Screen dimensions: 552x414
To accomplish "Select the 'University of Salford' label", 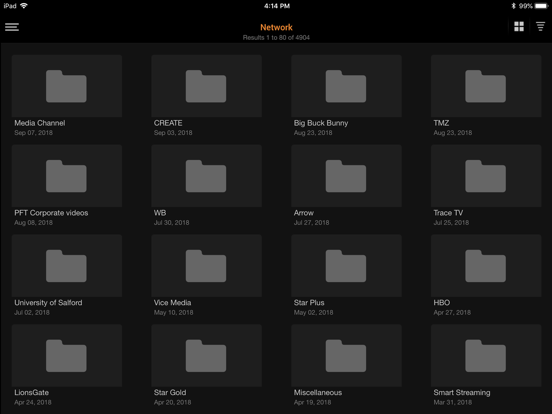I will pos(48,302).
